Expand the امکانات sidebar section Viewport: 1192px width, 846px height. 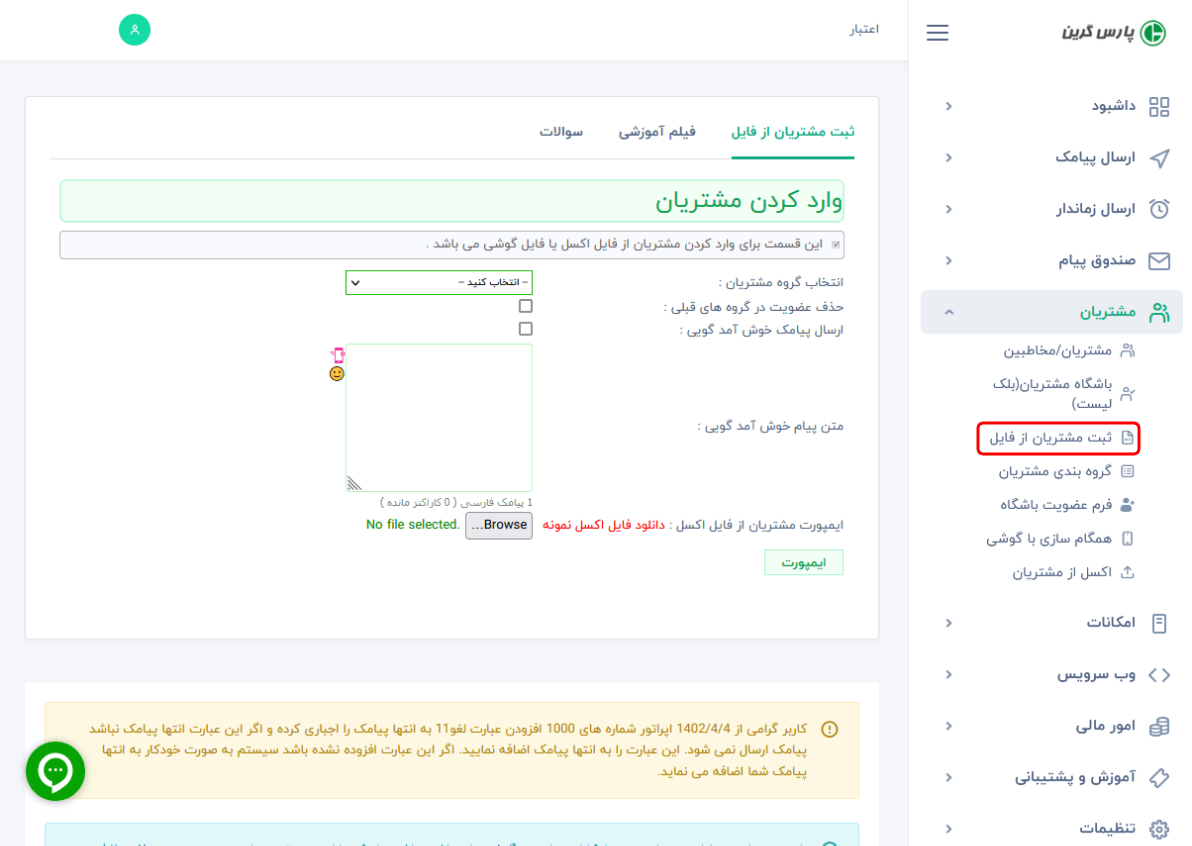[x=948, y=622]
